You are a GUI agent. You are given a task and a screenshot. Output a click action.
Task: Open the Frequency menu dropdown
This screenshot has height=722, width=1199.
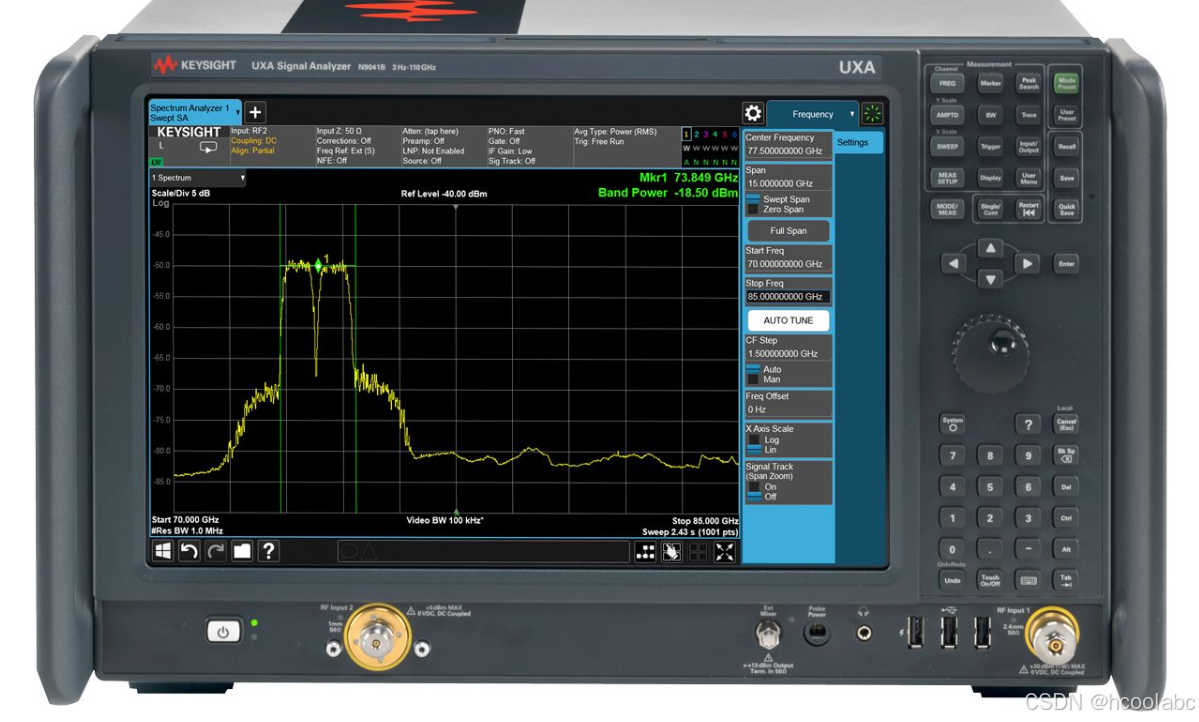[812, 114]
